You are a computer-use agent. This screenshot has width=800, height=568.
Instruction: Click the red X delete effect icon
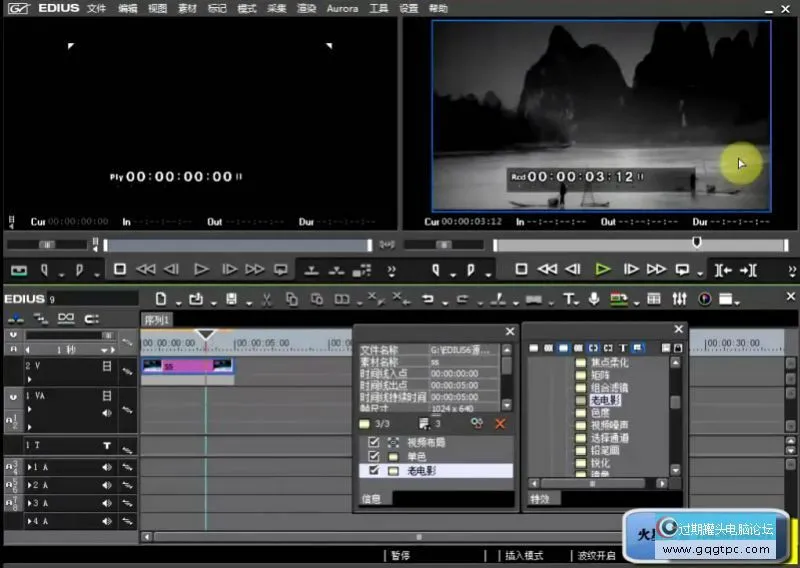500,424
